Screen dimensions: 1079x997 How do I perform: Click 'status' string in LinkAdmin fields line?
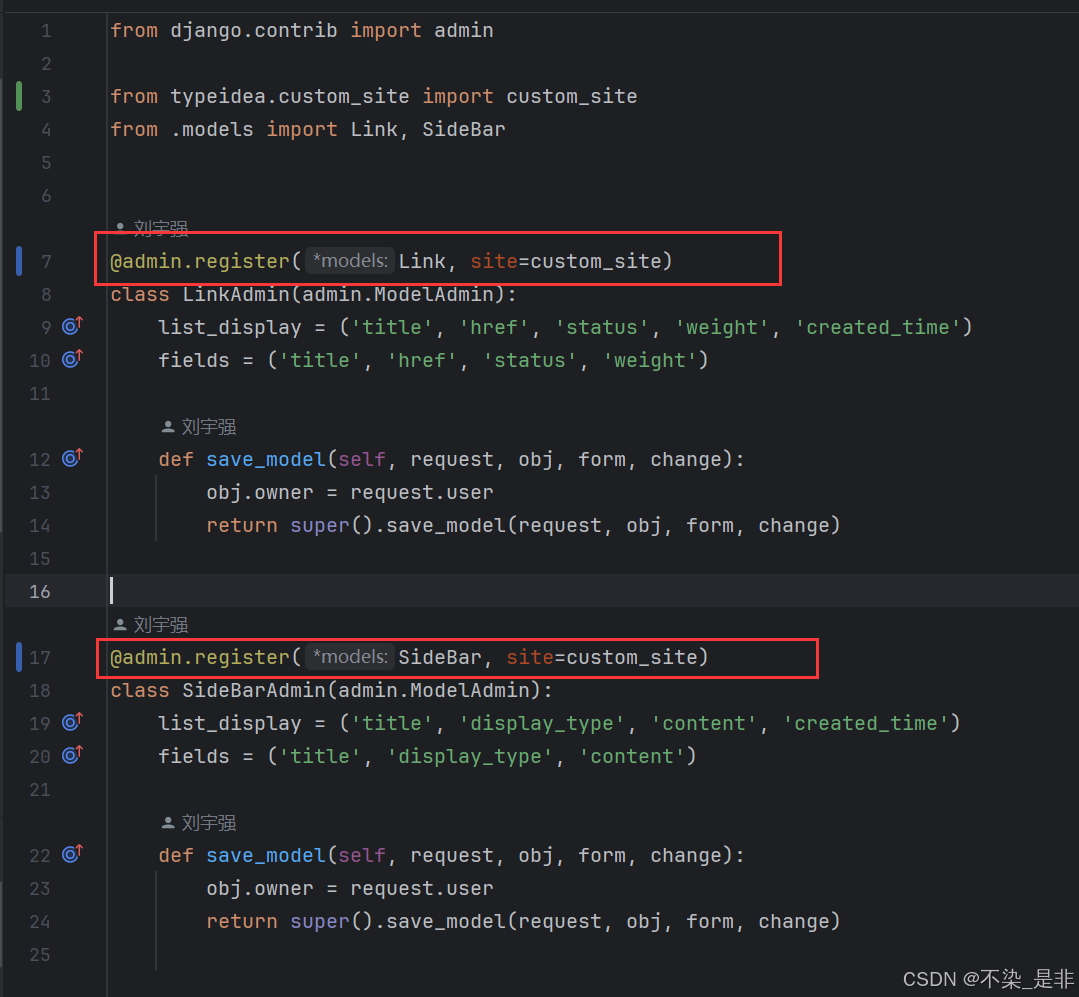point(530,361)
